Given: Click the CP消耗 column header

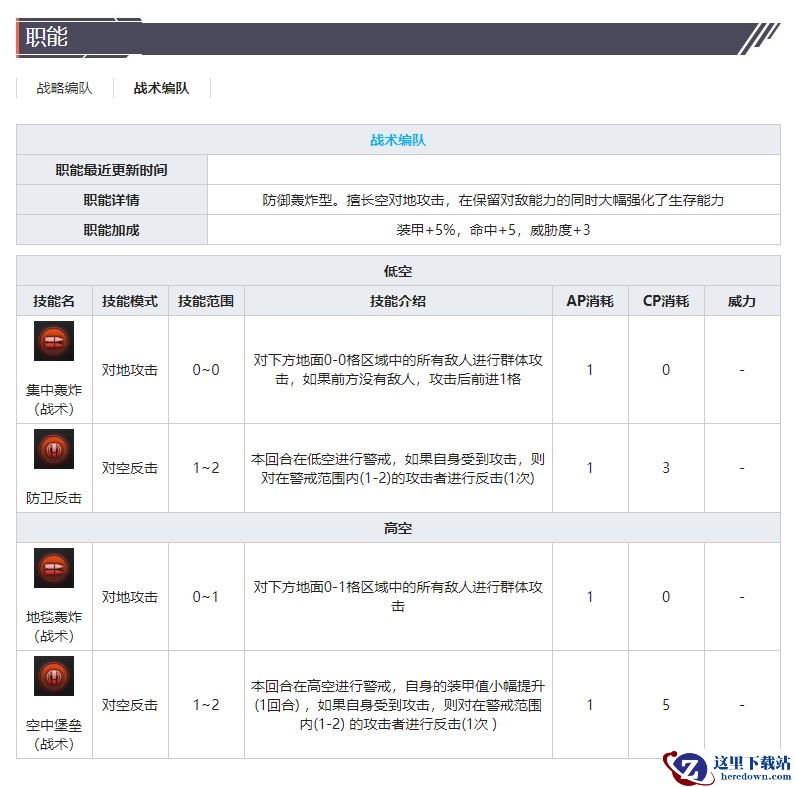Looking at the screenshot, I should [x=666, y=301].
